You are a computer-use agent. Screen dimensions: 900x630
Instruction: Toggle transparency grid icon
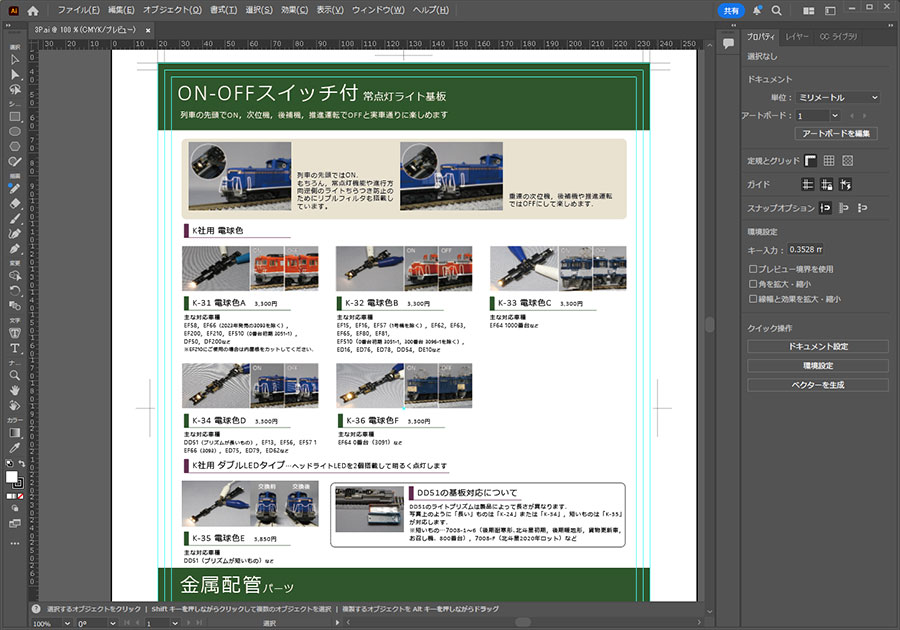(848, 161)
